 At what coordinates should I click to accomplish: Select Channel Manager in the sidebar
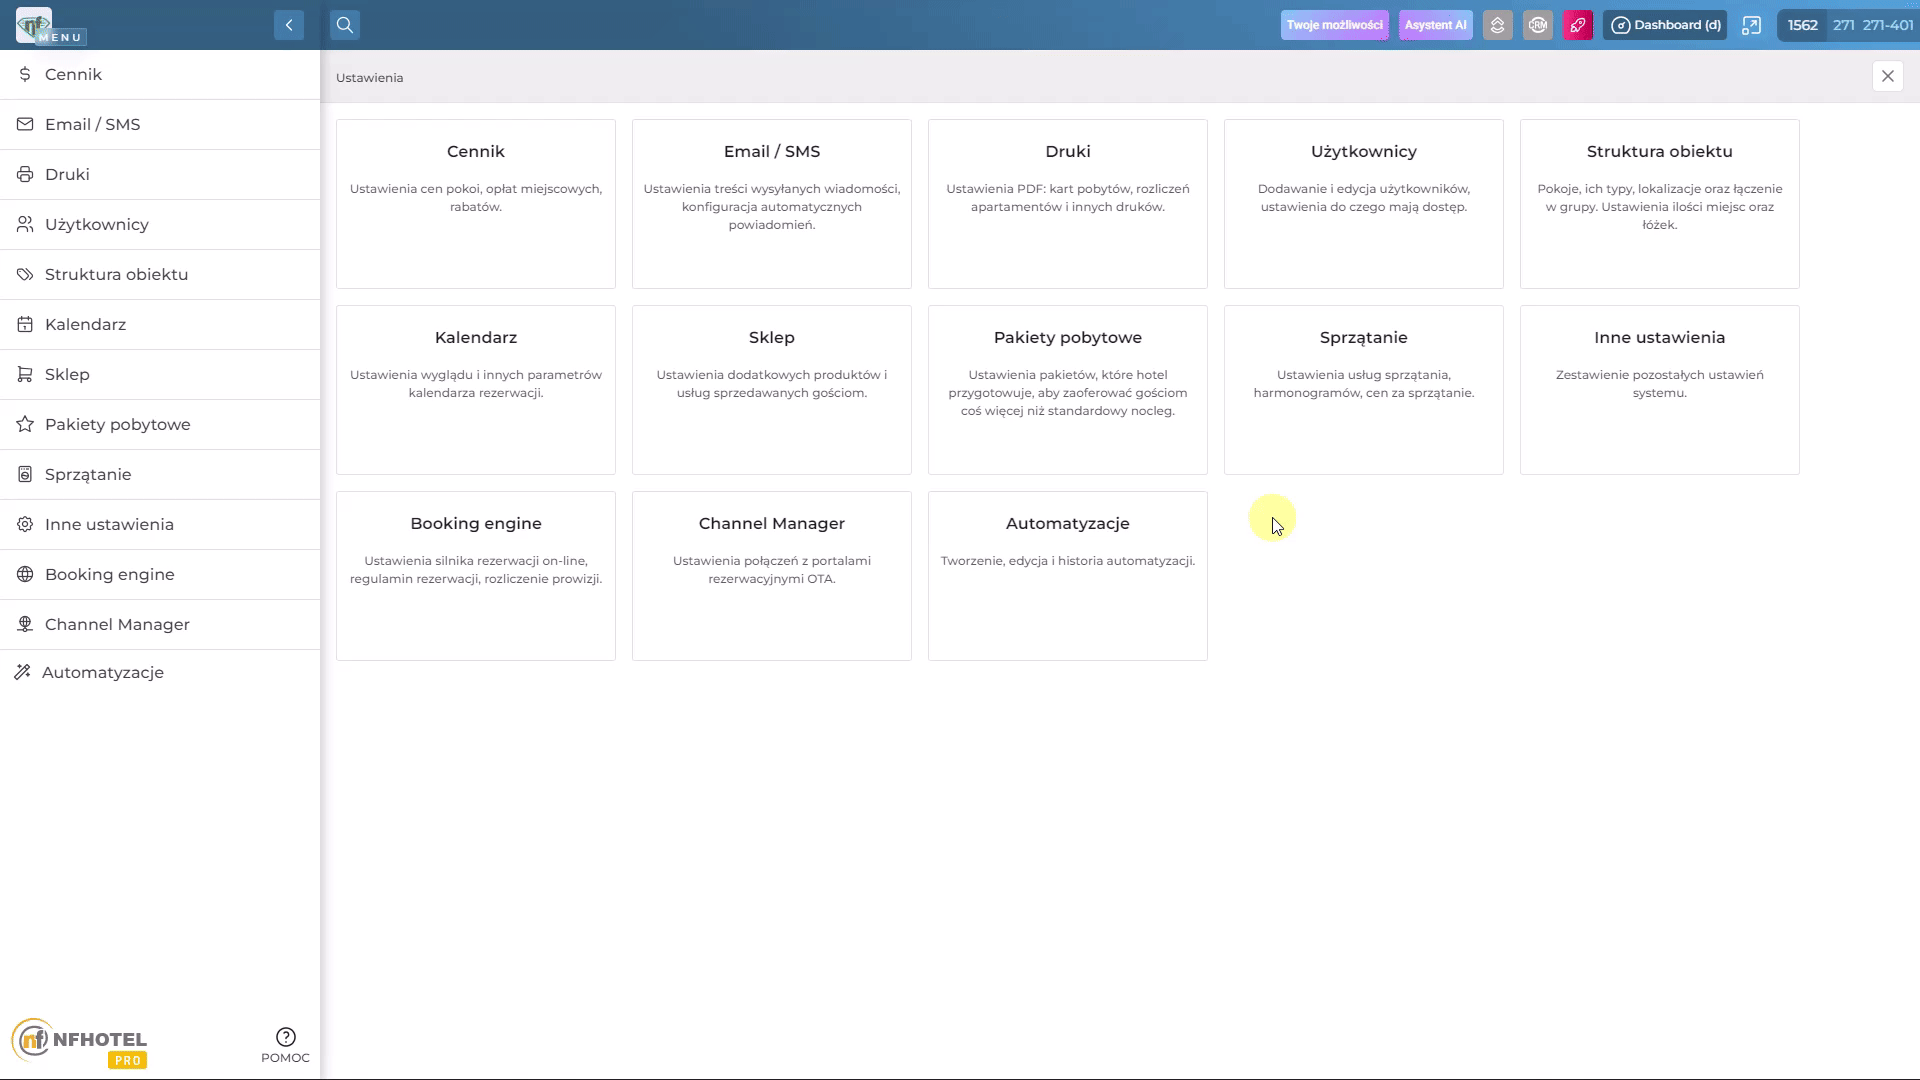[160, 625]
